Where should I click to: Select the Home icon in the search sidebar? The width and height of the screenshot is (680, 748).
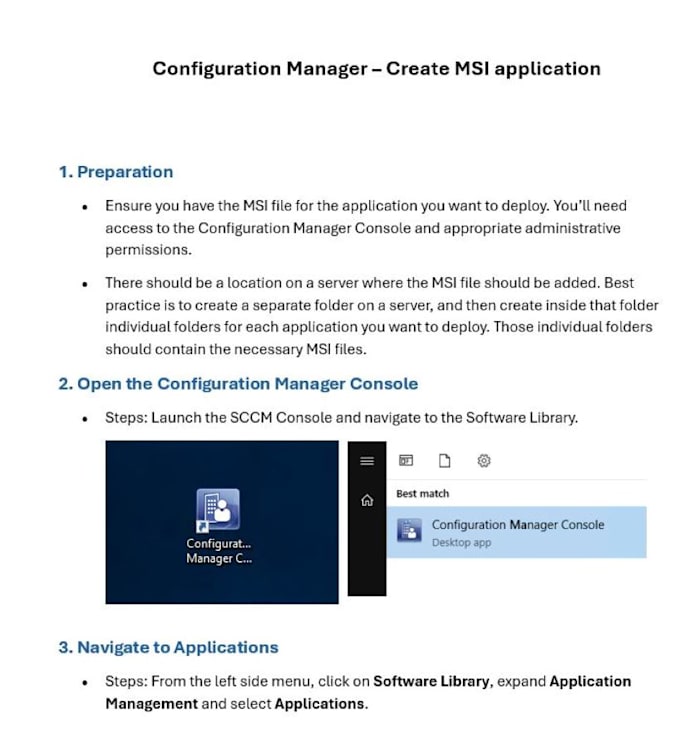click(x=367, y=500)
